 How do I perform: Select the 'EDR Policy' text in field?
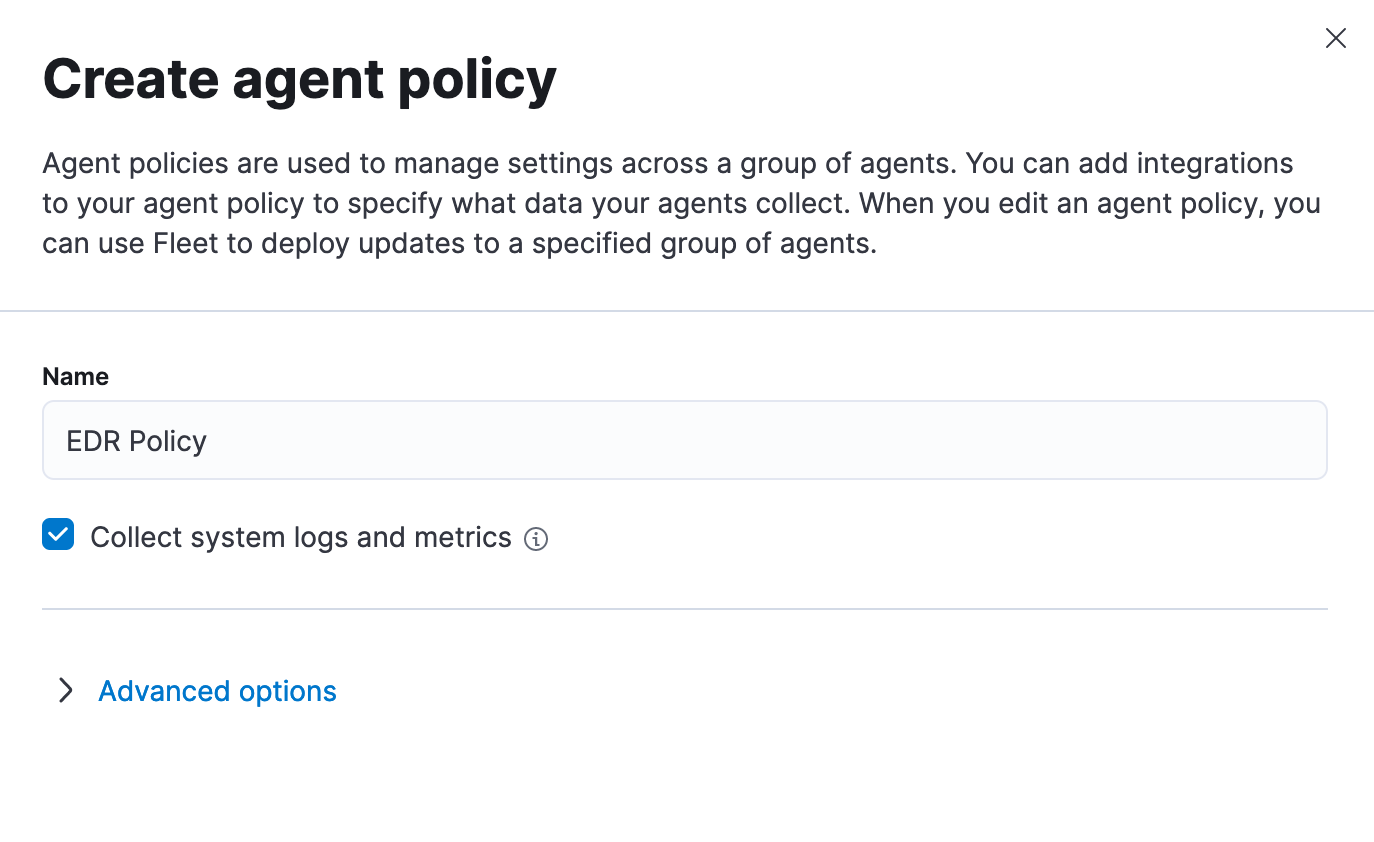[136, 441]
